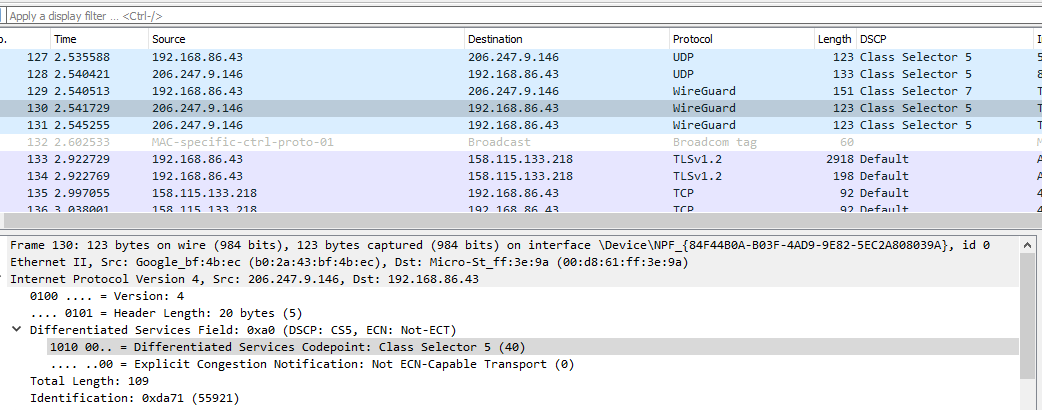Viewport: 1042px width, 410px height.
Task: Click the packet list horizontal scrollbar
Action: point(500,220)
